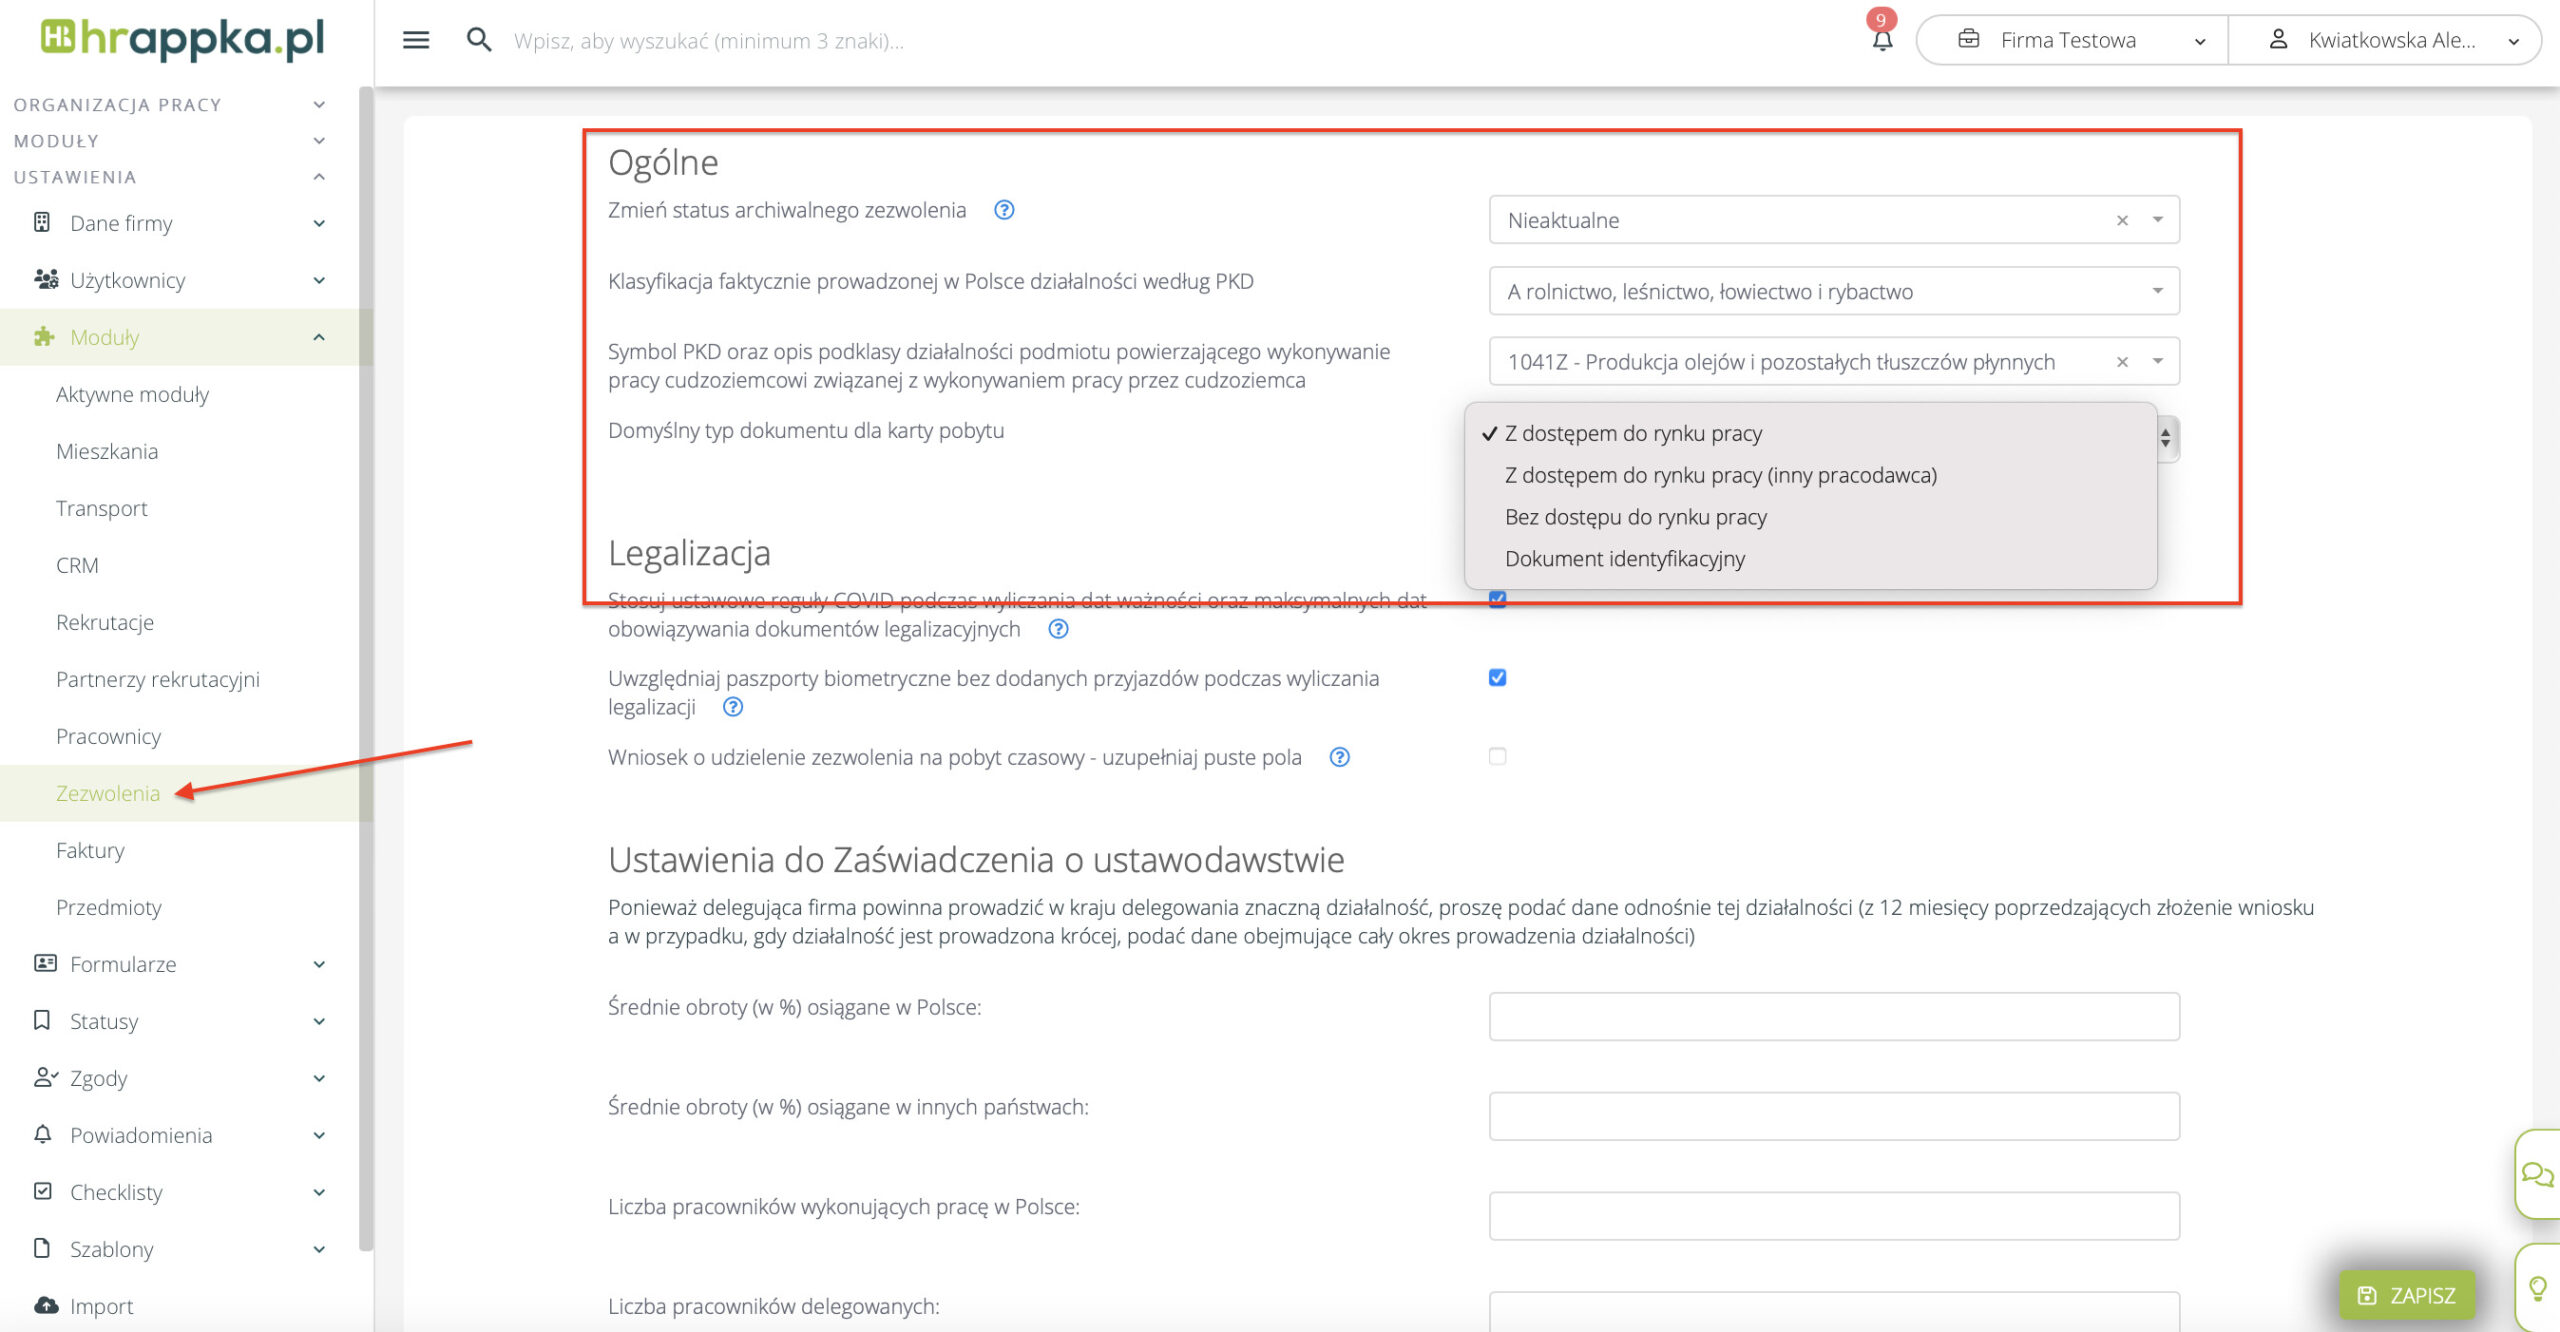Screen dimensions: 2560x1332
Task: Click the Import cloud icon in sidebar
Action: (46, 1305)
